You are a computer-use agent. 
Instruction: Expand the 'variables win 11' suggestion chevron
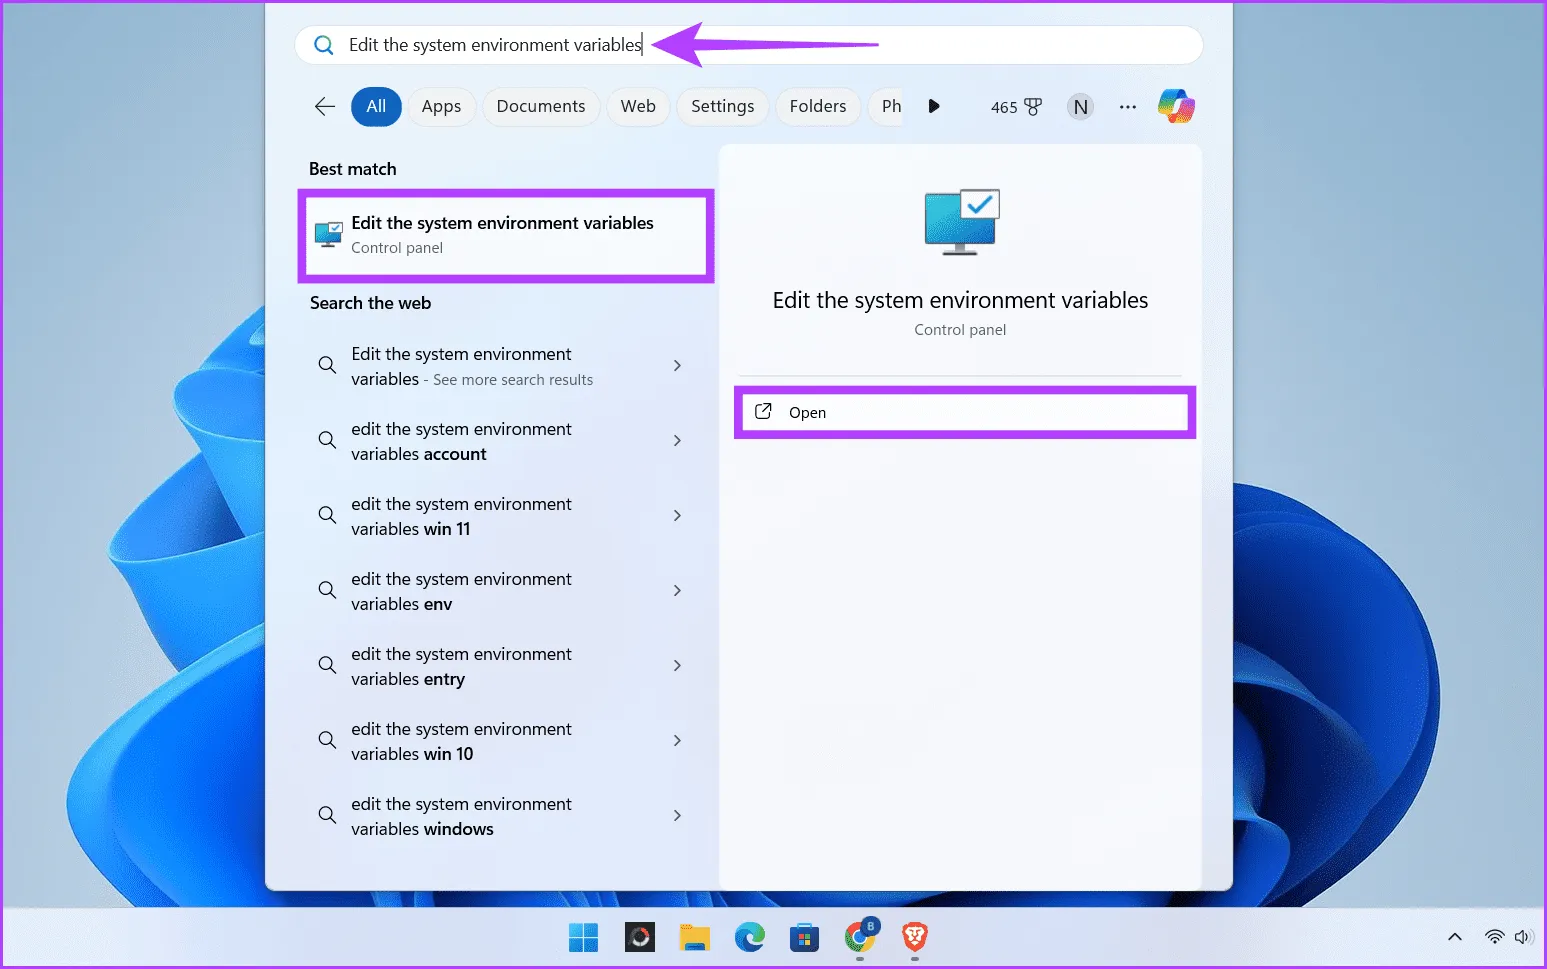tap(677, 515)
